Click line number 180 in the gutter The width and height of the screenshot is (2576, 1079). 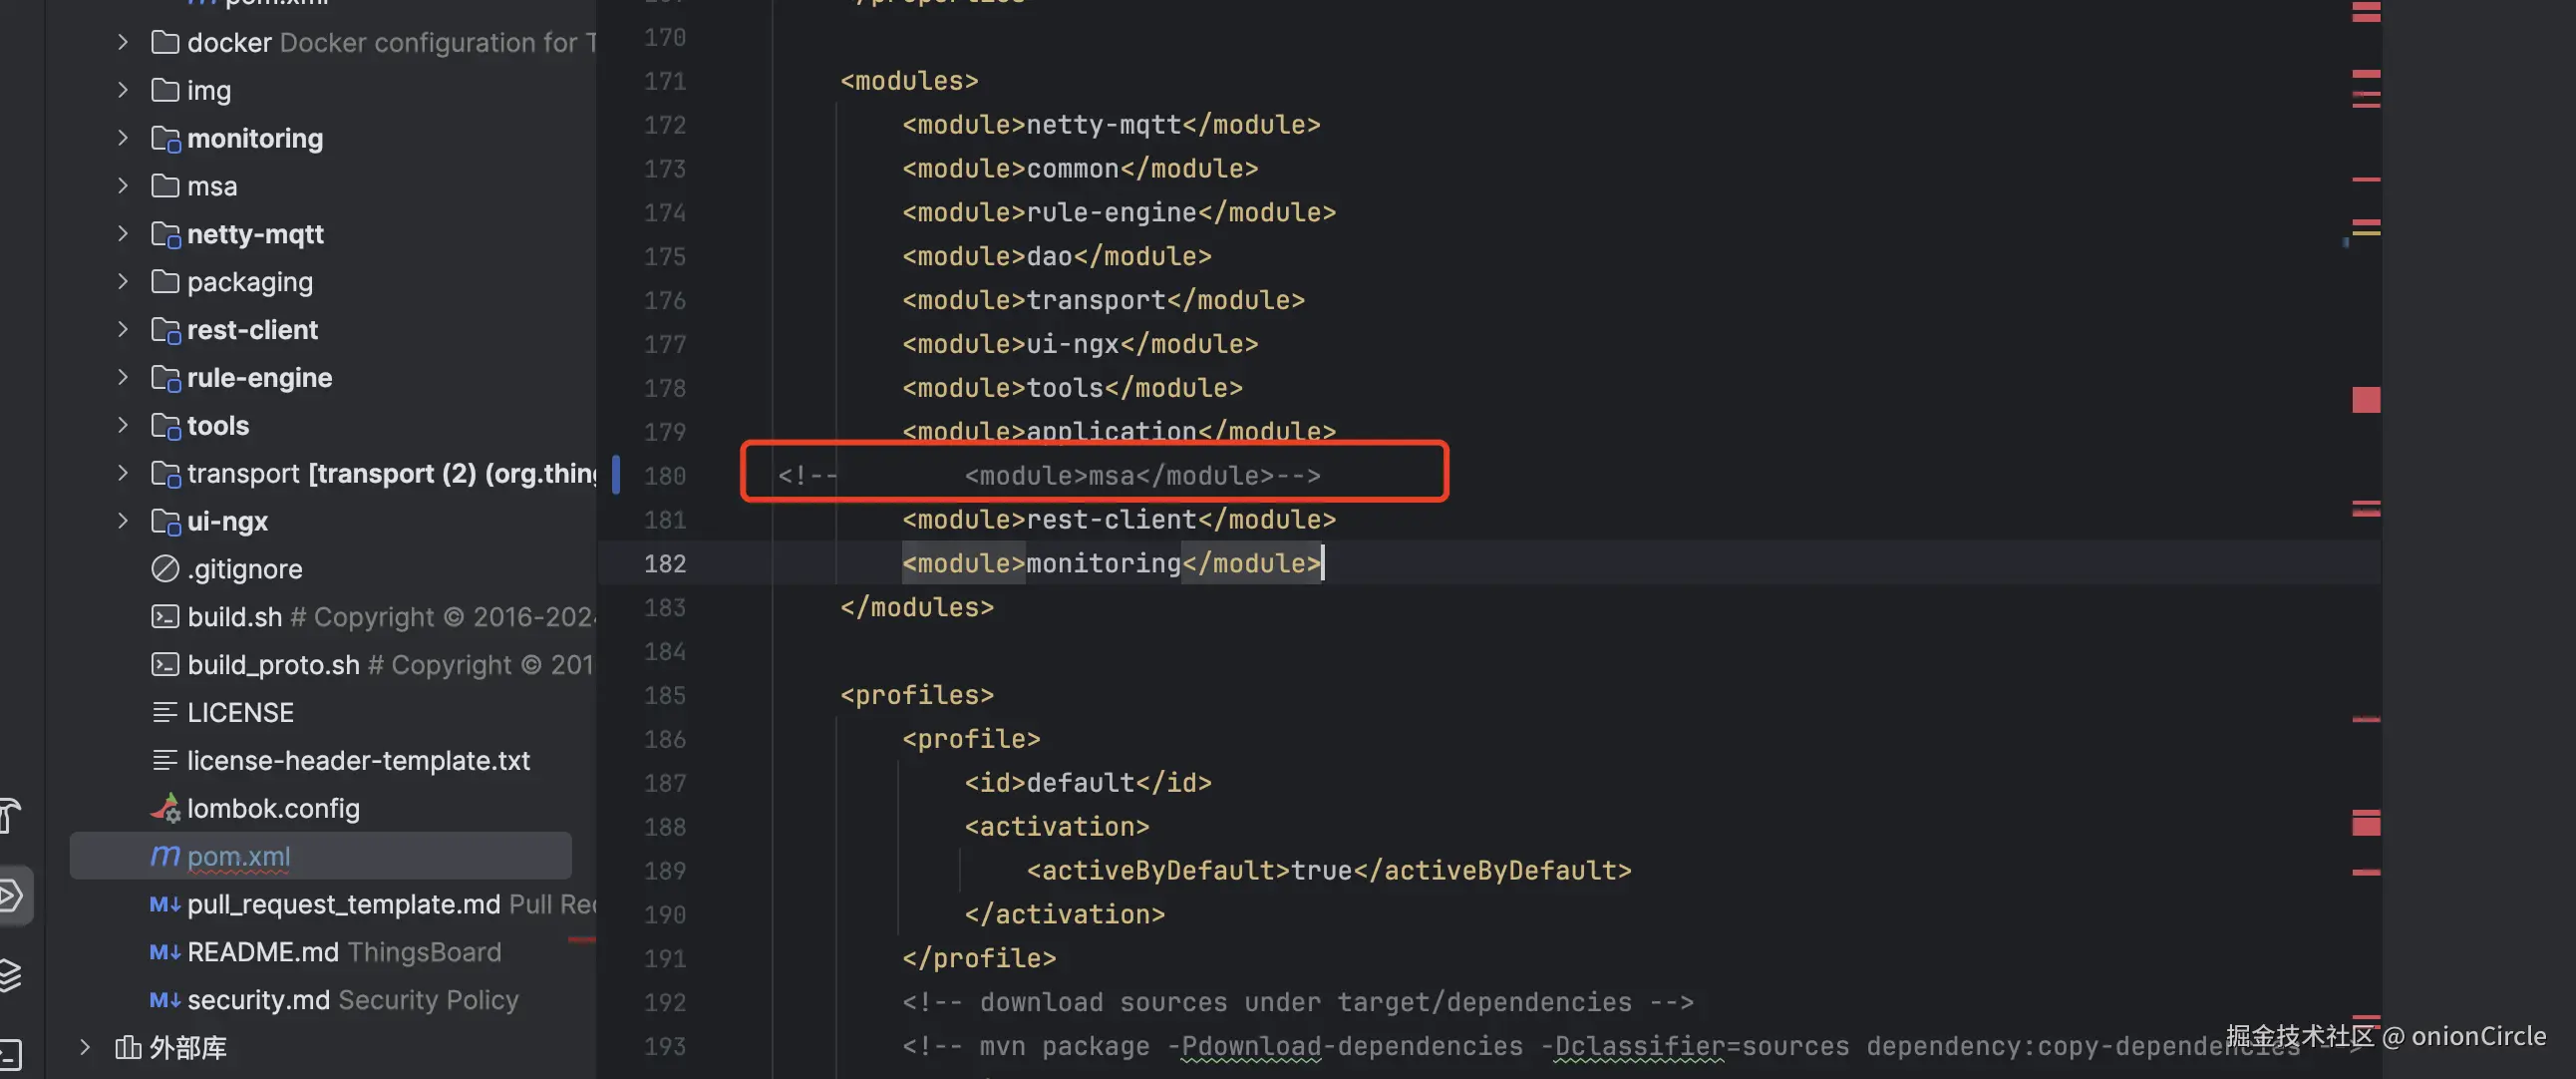(665, 476)
